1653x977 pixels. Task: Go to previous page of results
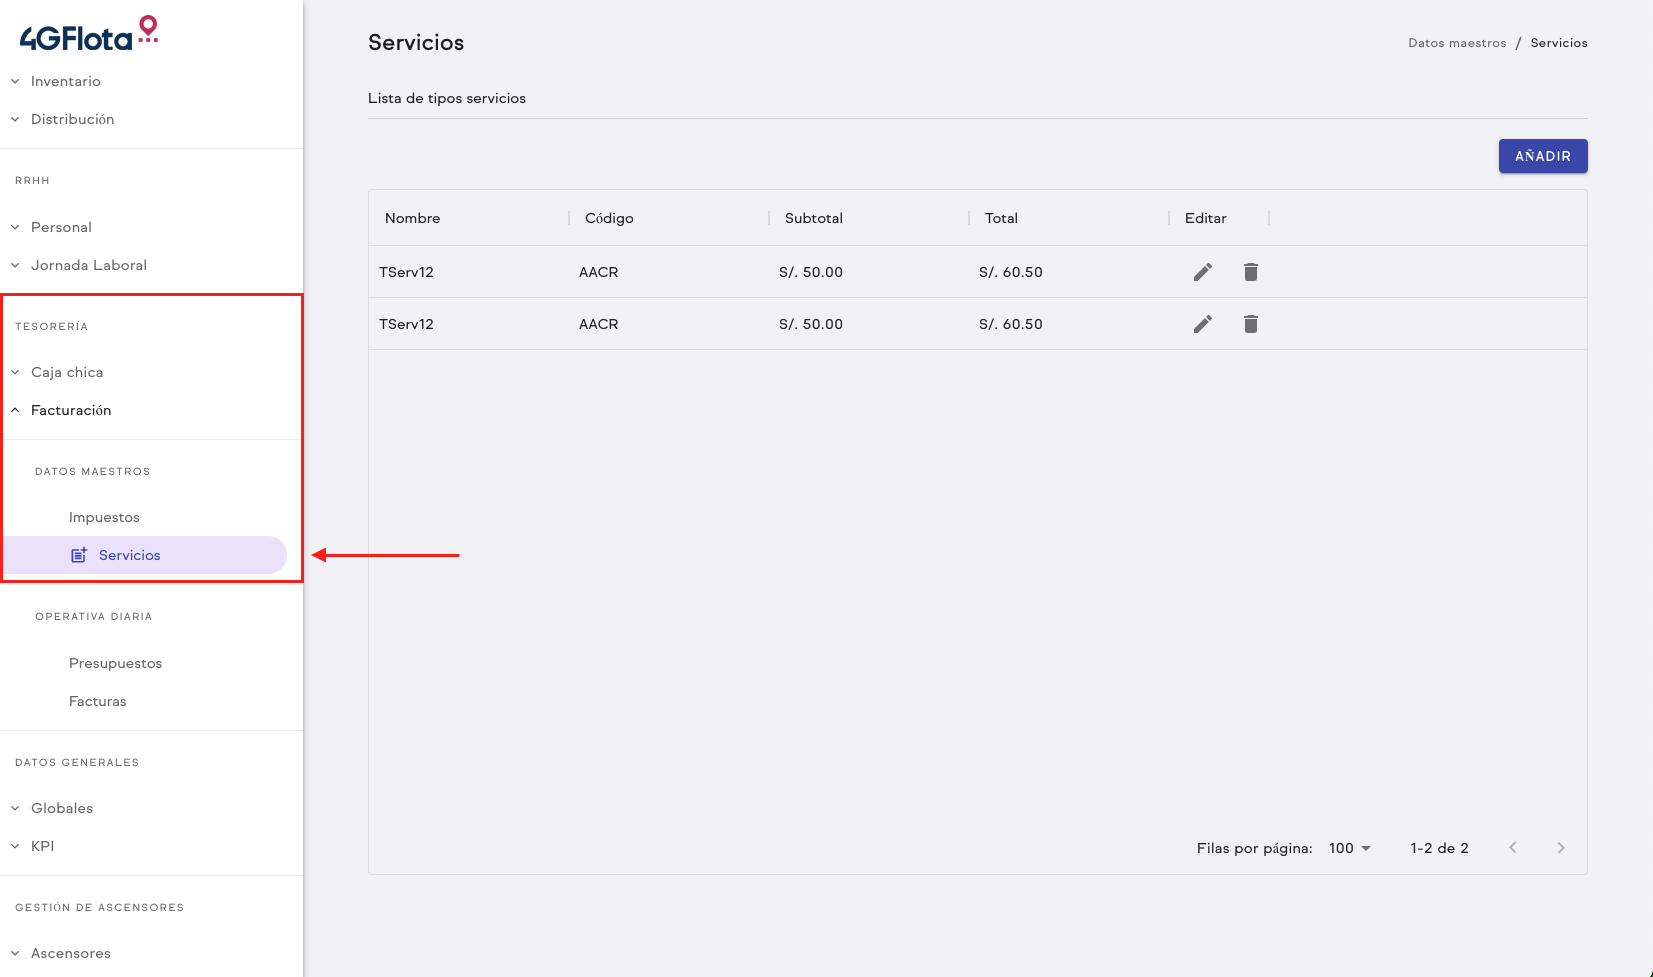1512,848
